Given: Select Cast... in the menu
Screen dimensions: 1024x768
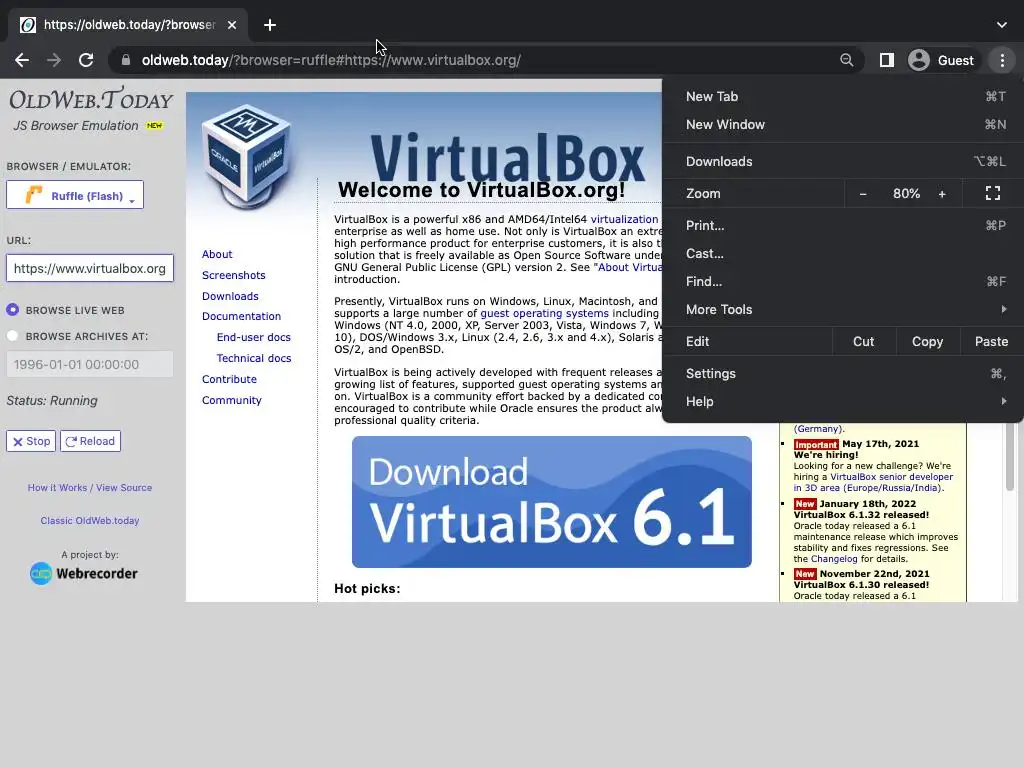Looking at the screenshot, I should click(x=842, y=253).
